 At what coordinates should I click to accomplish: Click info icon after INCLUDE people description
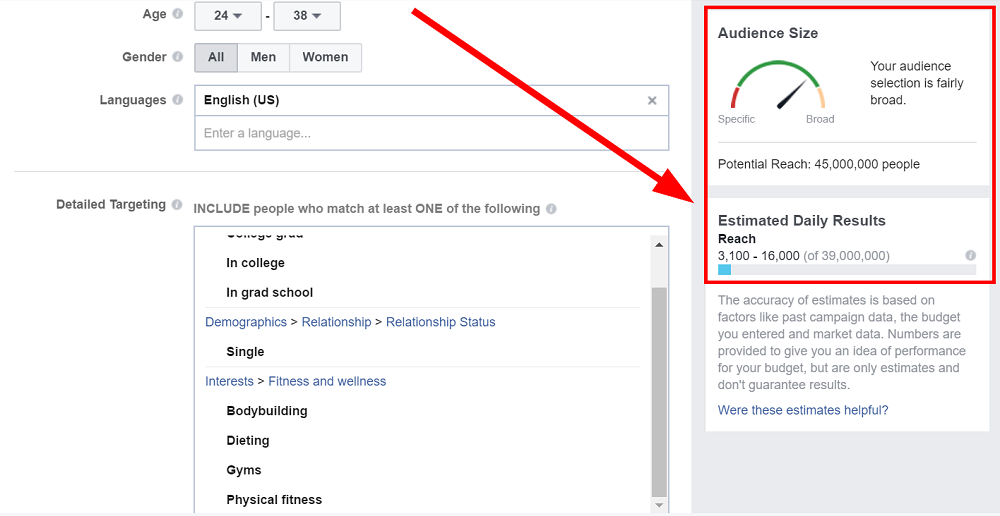tap(552, 209)
